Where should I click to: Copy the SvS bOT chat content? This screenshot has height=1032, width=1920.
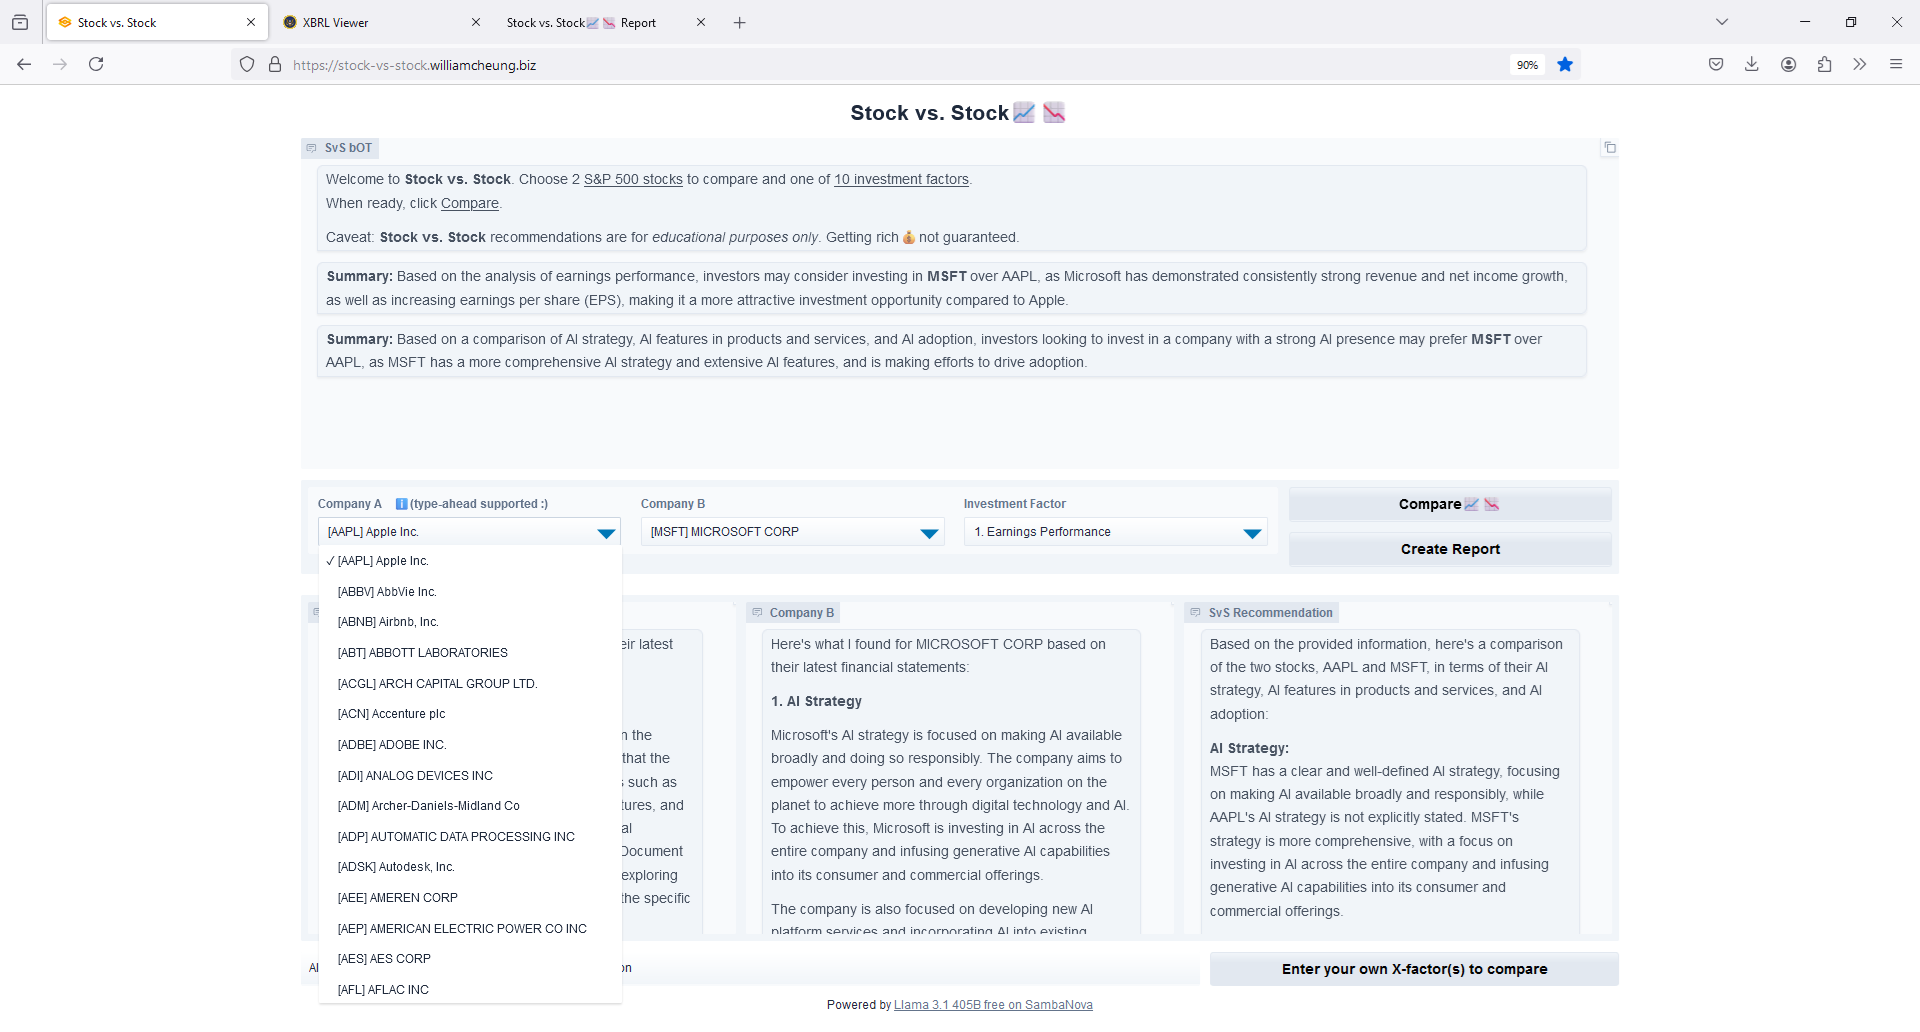pos(1610,148)
